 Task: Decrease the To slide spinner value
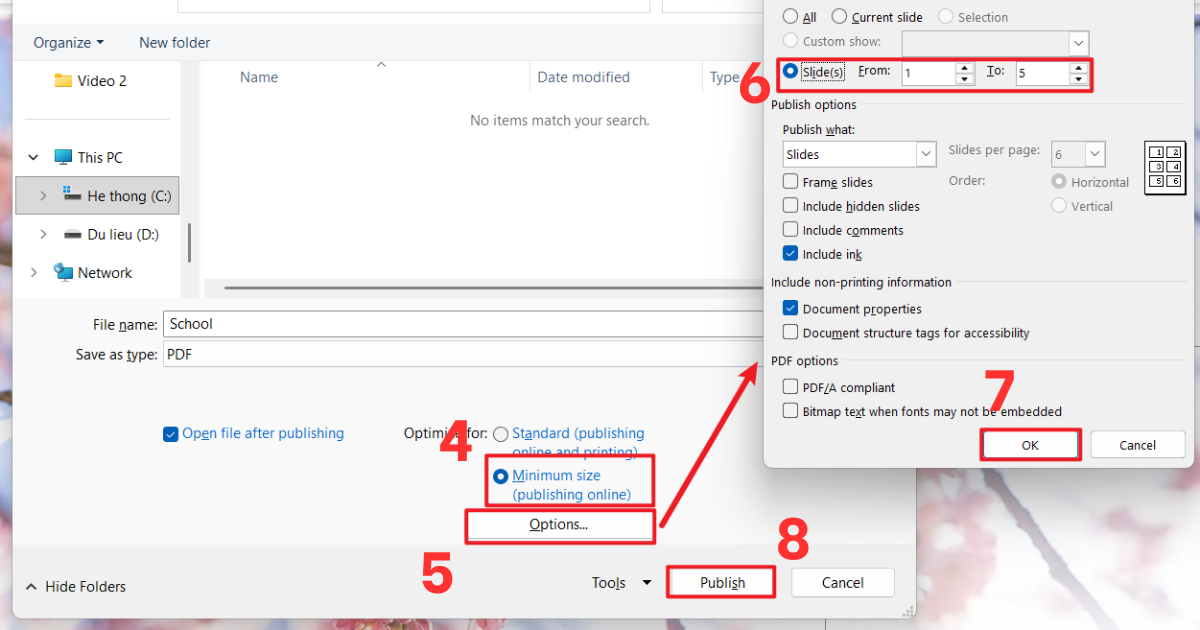click(x=1078, y=79)
